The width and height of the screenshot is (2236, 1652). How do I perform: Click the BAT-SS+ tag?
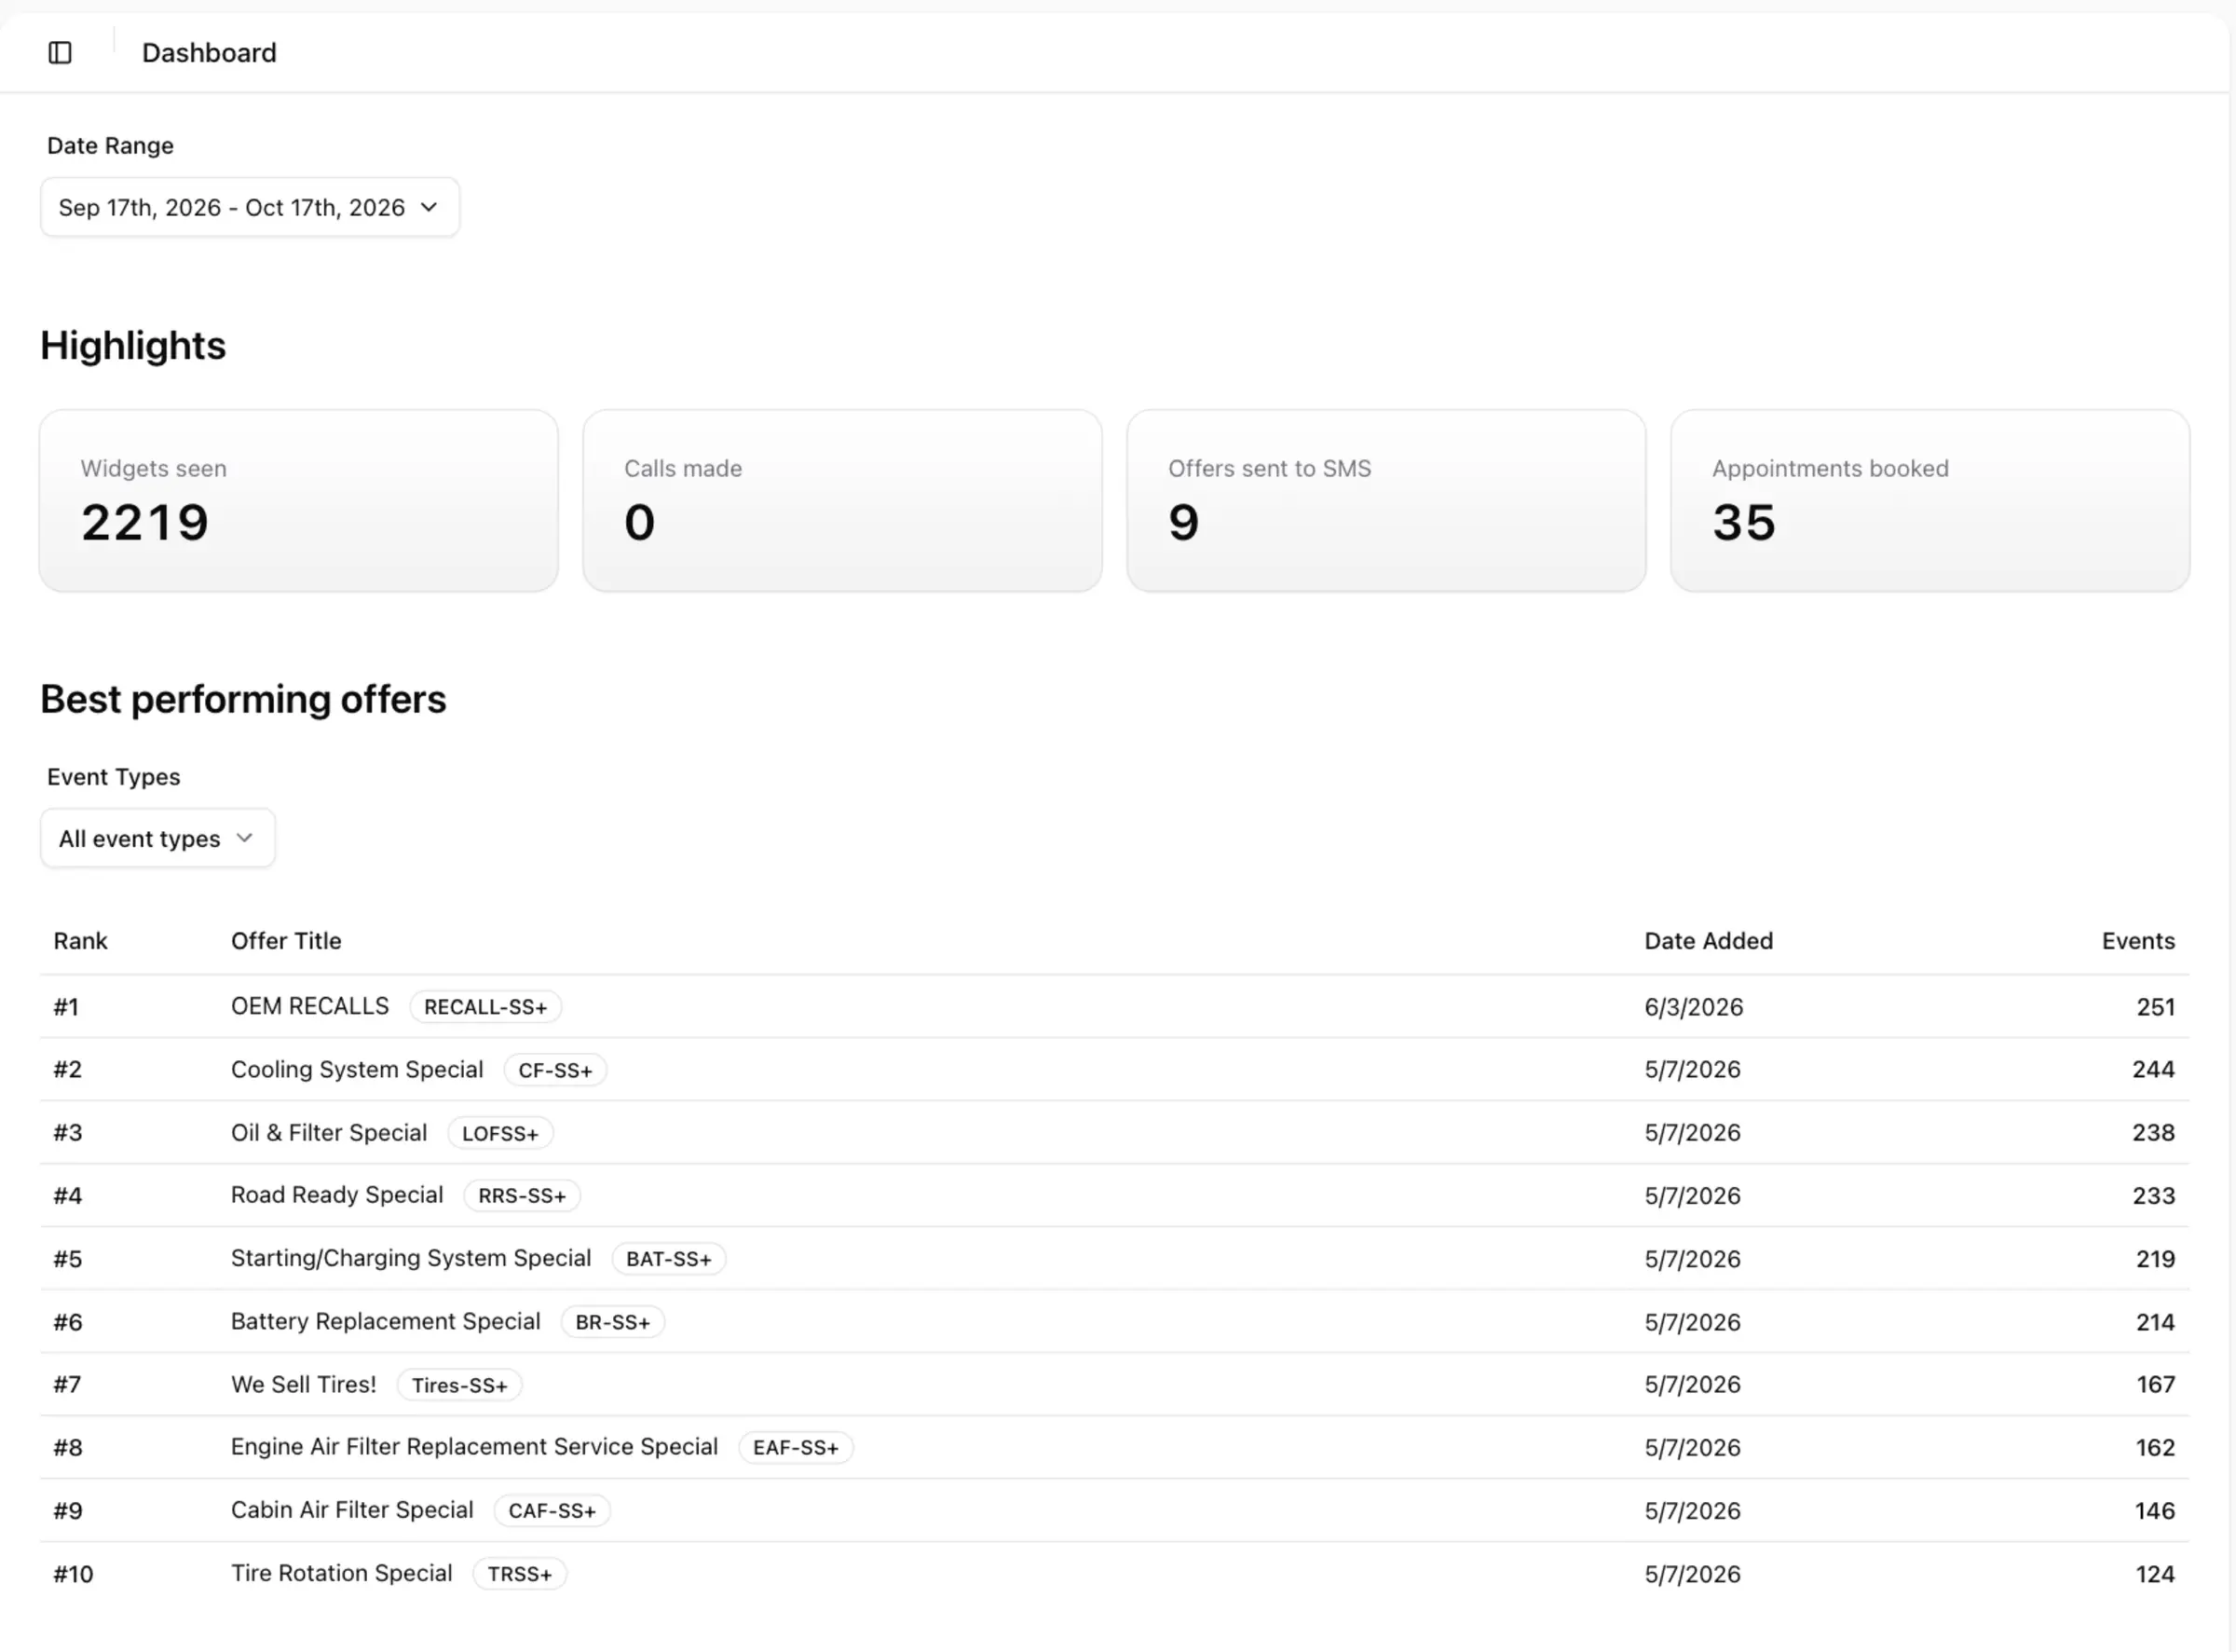click(669, 1259)
